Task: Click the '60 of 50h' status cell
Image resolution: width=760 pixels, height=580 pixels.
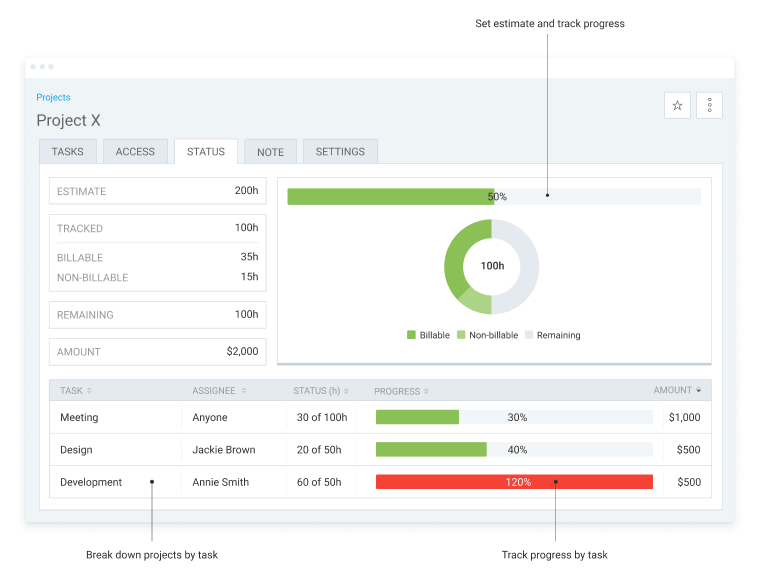Action: point(319,482)
